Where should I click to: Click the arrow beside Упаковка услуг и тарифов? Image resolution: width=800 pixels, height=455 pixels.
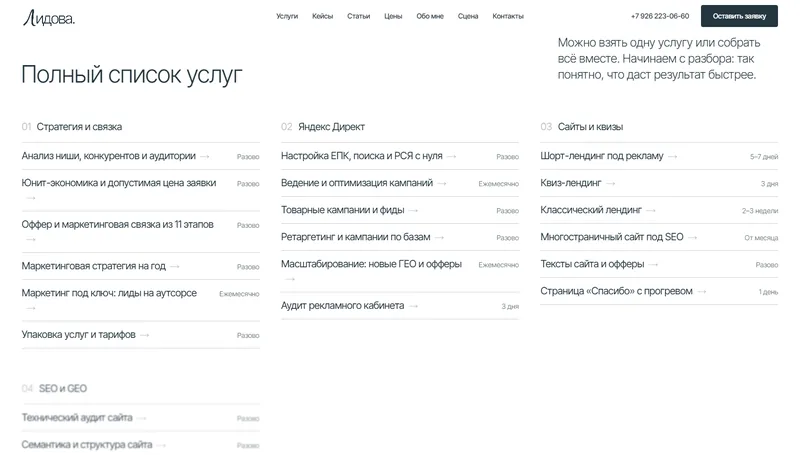(144, 335)
